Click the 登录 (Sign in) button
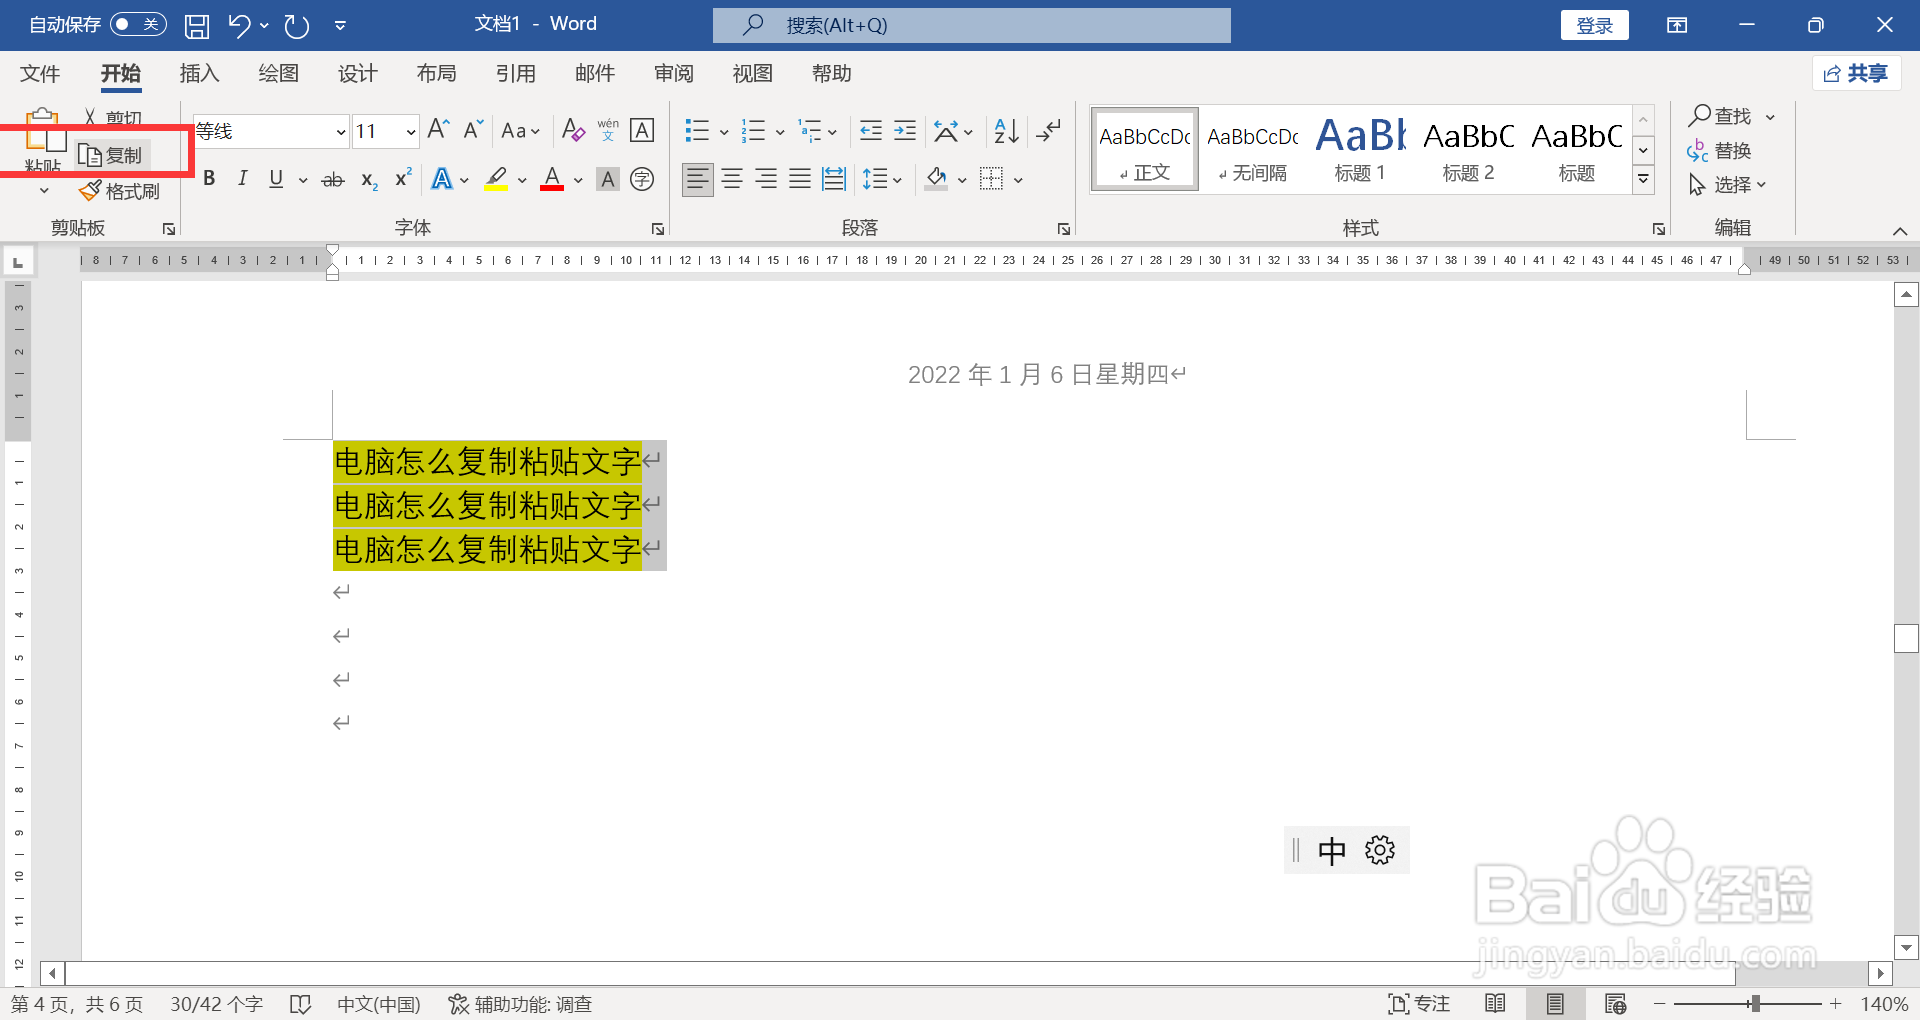Screen dimensions: 1920x1020 click(x=1594, y=24)
